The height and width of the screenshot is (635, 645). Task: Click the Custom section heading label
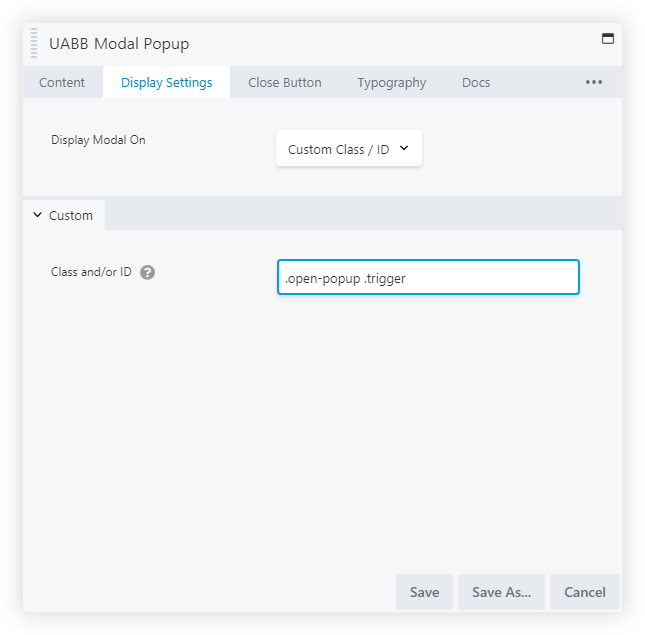coord(71,215)
